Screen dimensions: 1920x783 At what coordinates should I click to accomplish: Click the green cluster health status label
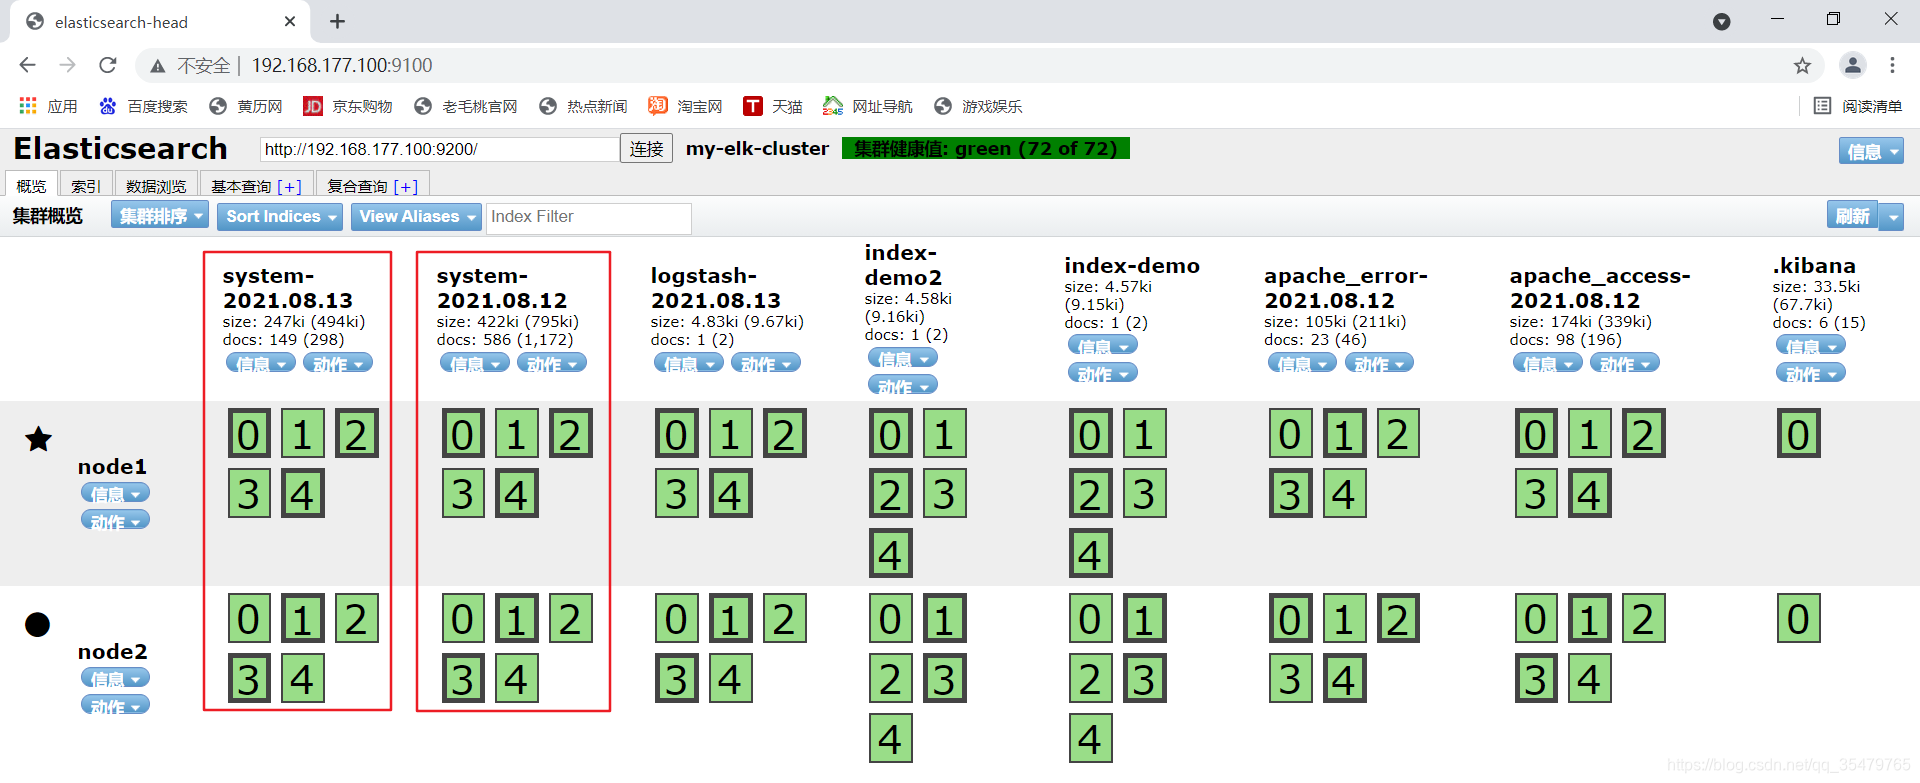[986, 149]
